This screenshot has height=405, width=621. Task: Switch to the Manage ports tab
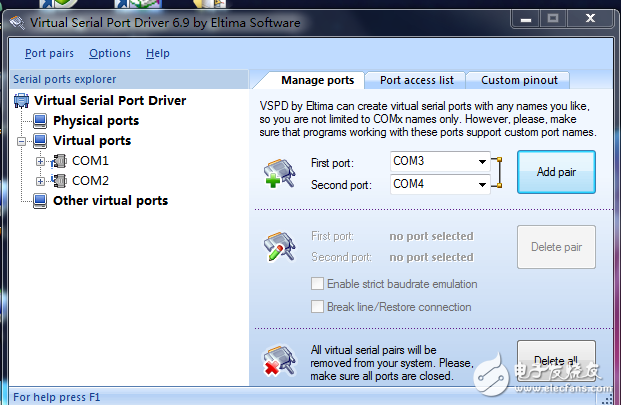[x=317, y=80]
